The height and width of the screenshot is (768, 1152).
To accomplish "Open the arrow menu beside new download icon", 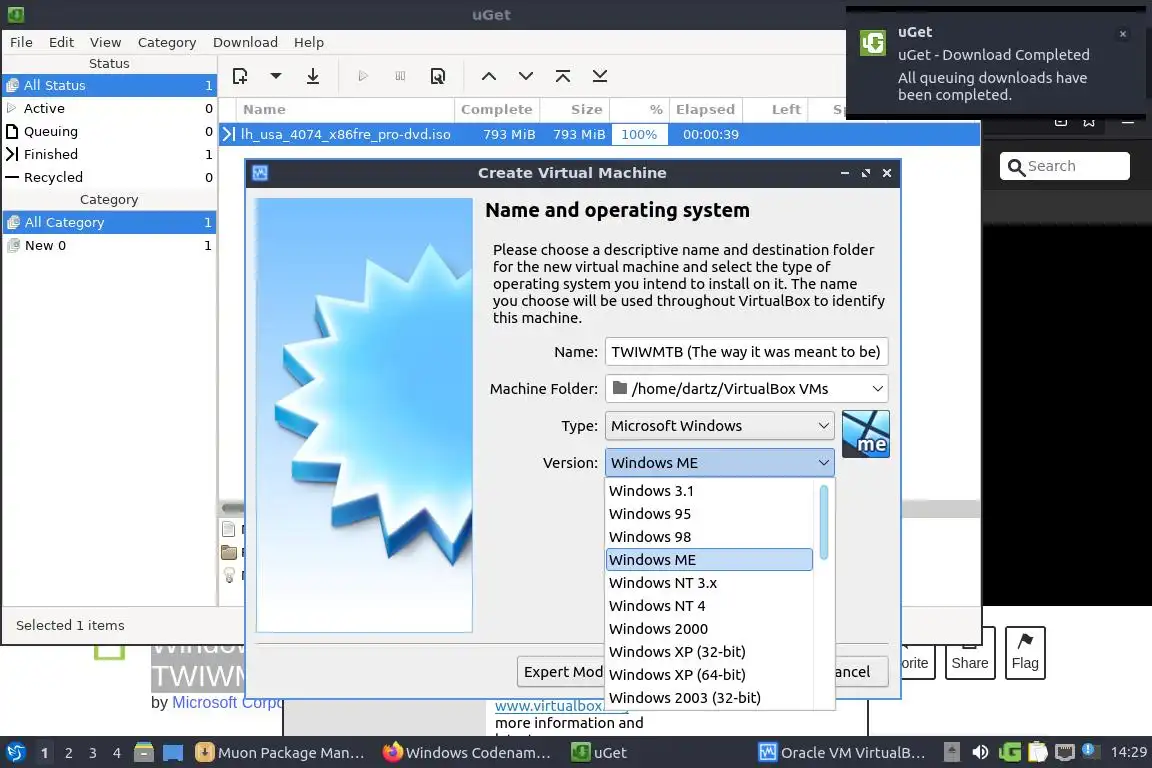I will 276,76.
